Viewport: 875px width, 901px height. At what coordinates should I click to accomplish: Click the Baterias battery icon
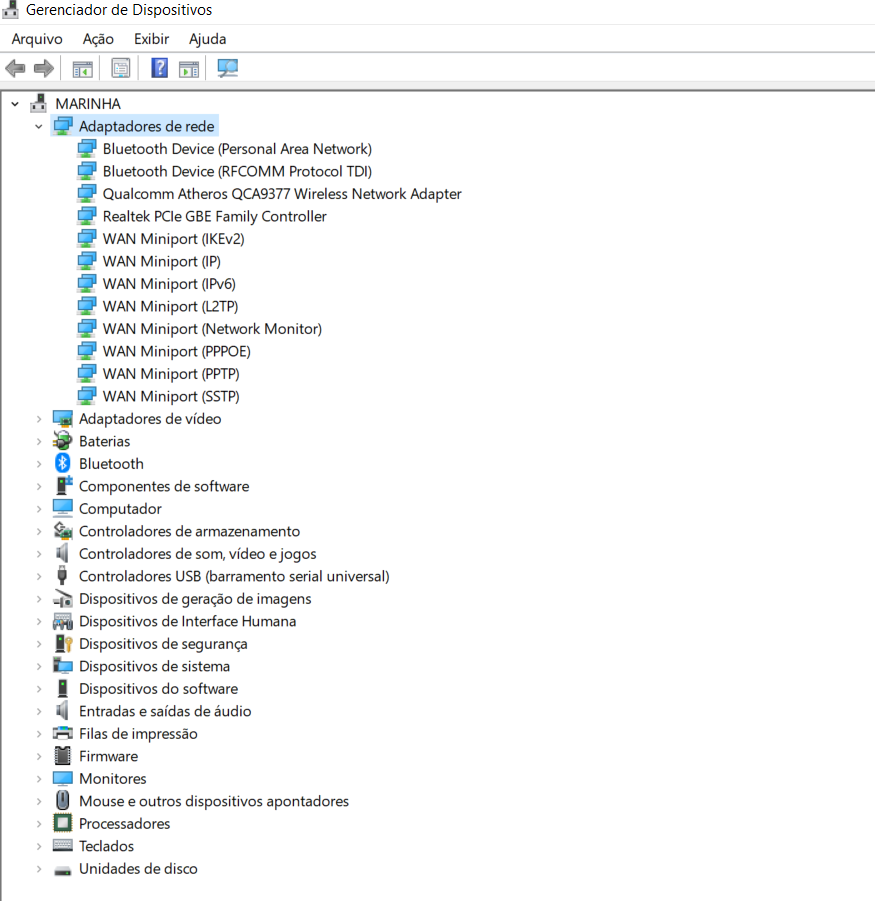(x=63, y=441)
